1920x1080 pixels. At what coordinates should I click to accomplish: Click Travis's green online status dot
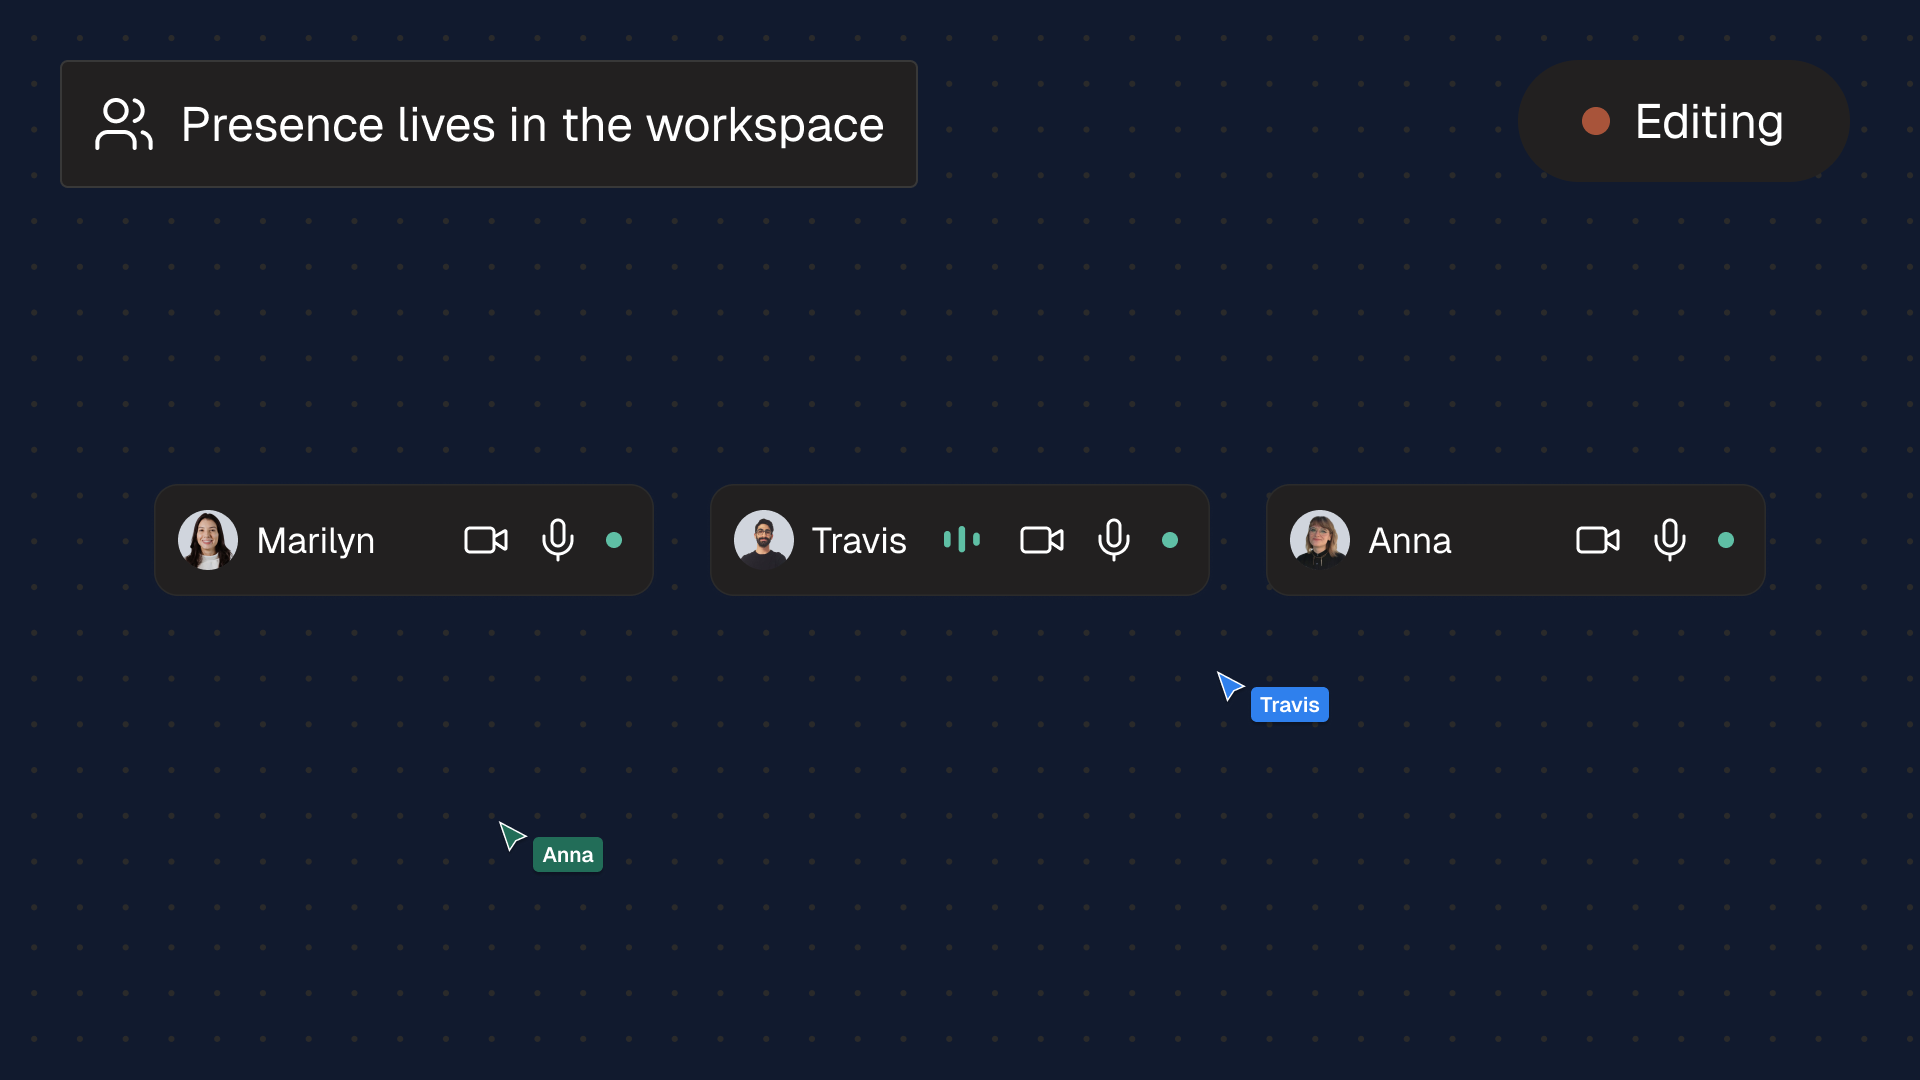[1170, 540]
